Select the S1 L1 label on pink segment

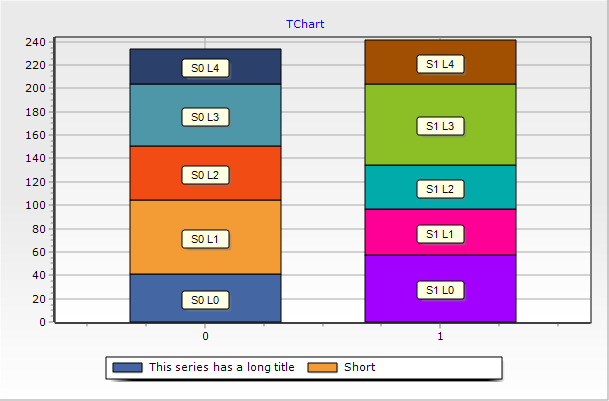pos(440,234)
